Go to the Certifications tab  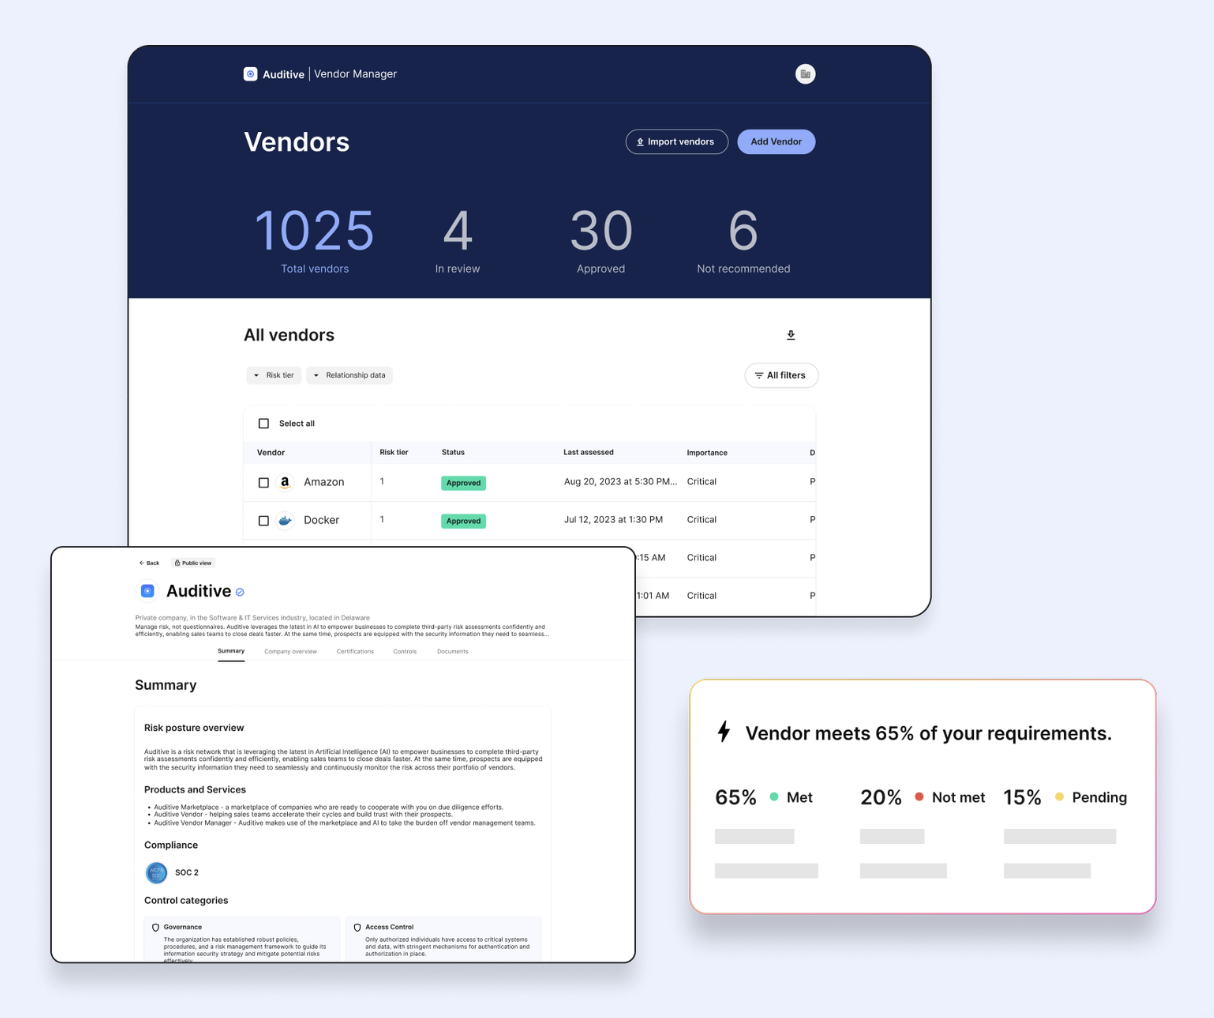[355, 651]
